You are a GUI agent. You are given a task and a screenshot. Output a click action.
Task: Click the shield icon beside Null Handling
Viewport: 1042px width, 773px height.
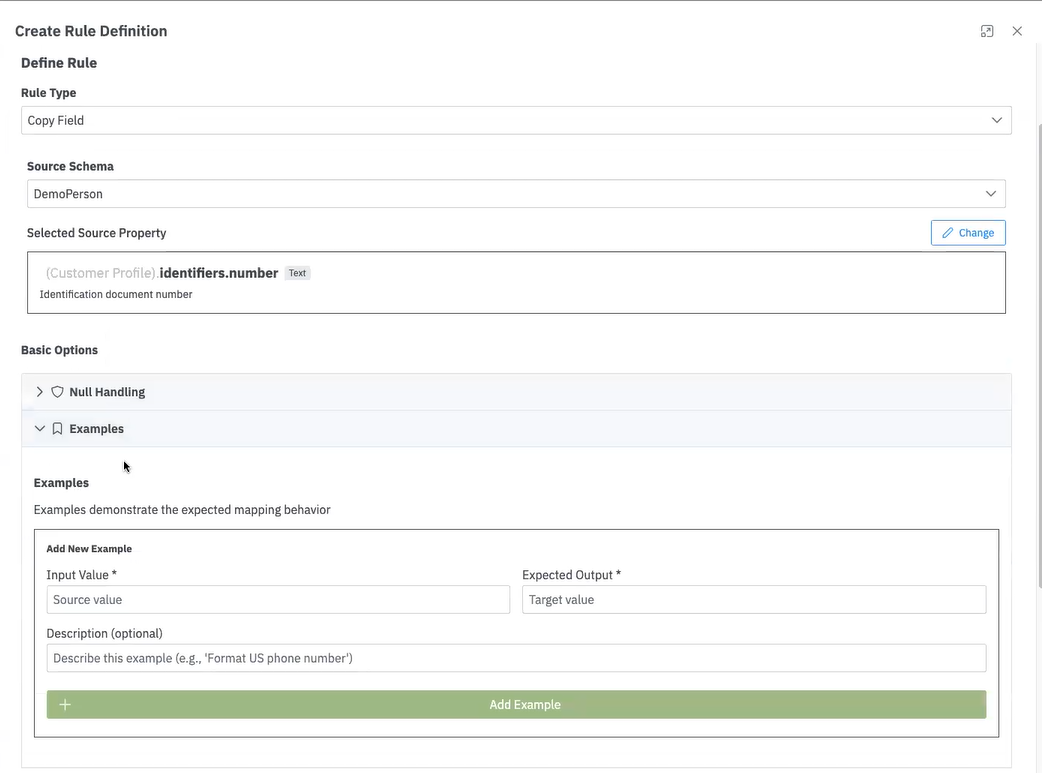coord(57,392)
